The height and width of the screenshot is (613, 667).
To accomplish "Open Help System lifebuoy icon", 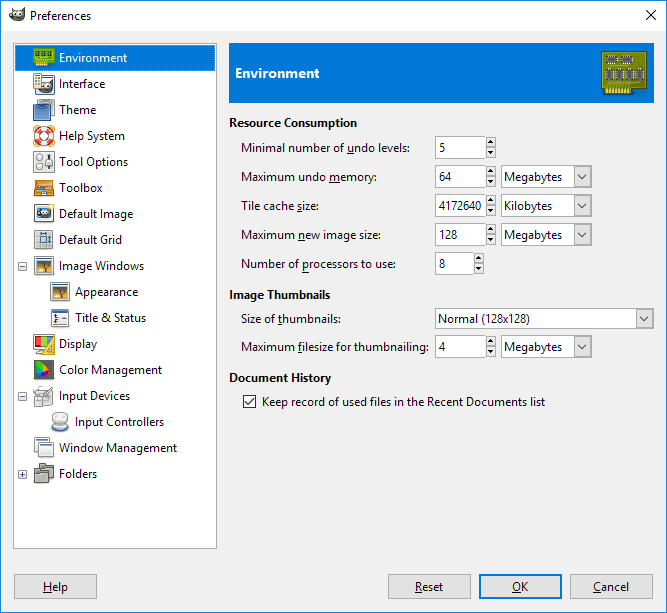I will click(x=44, y=136).
